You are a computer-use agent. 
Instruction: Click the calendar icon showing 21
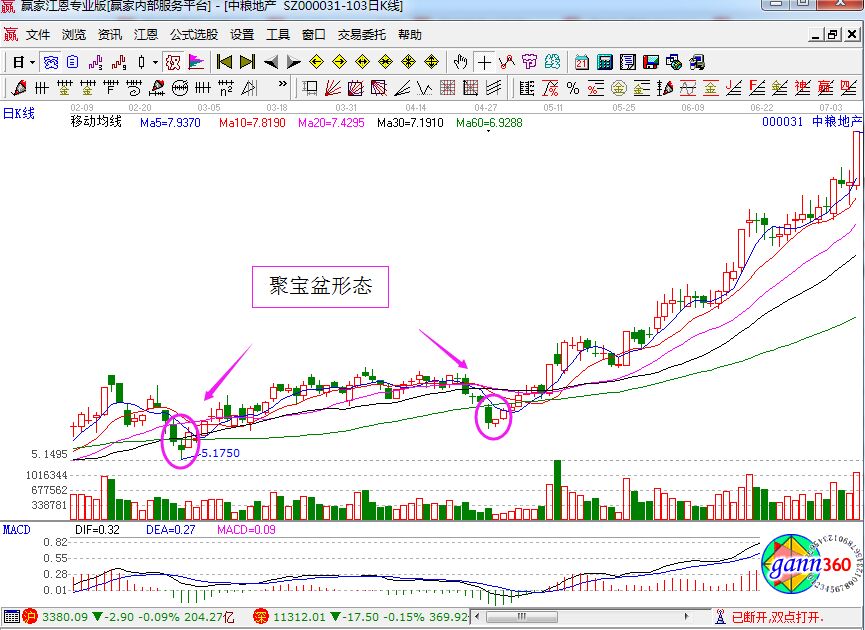(x=582, y=62)
